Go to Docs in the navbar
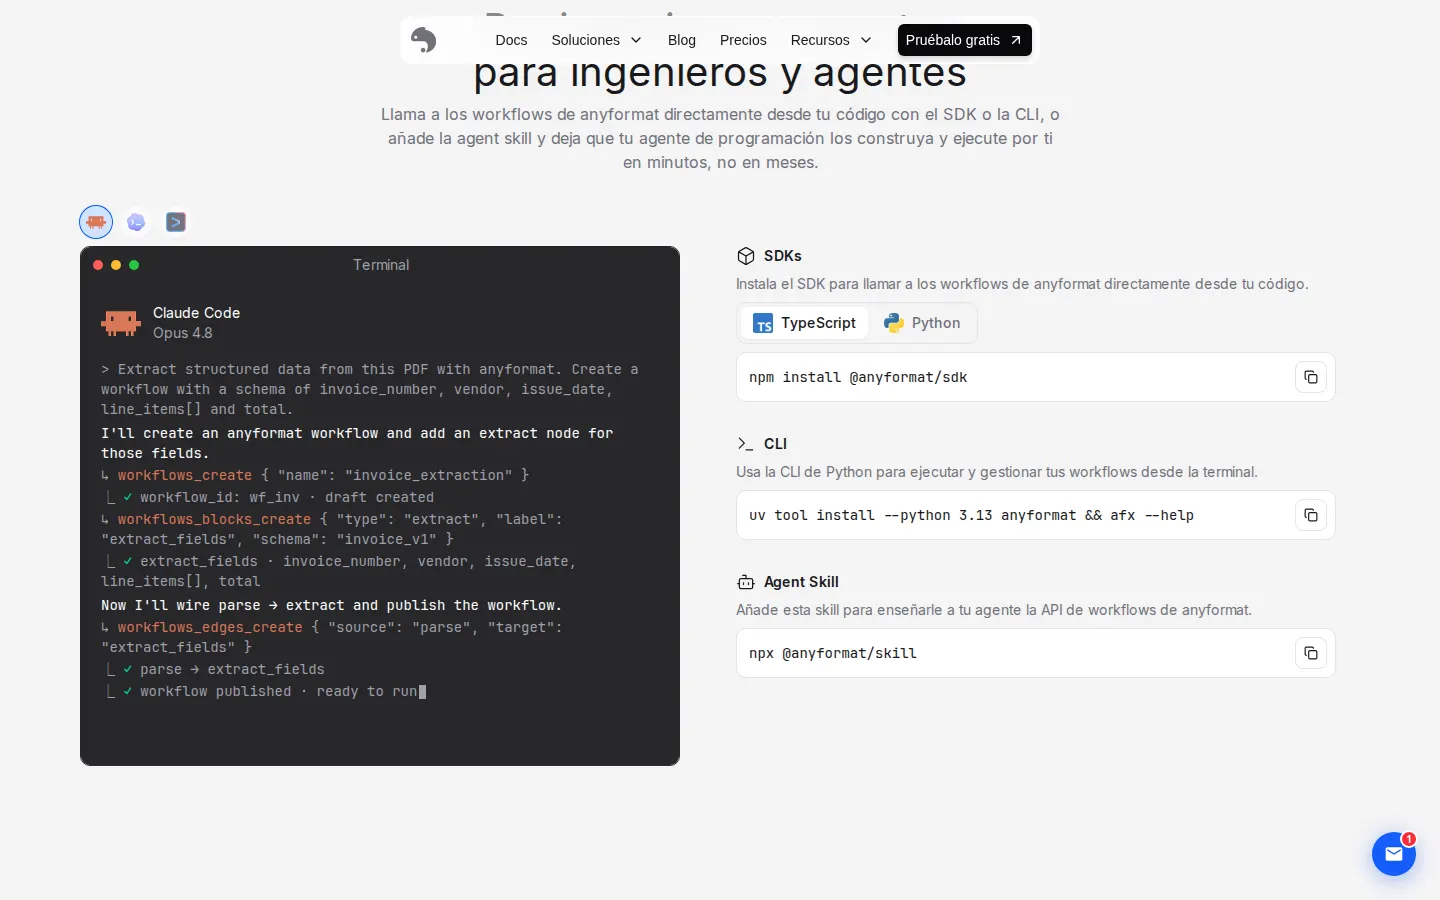The width and height of the screenshot is (1440, 900). click(x=511, y=40)
